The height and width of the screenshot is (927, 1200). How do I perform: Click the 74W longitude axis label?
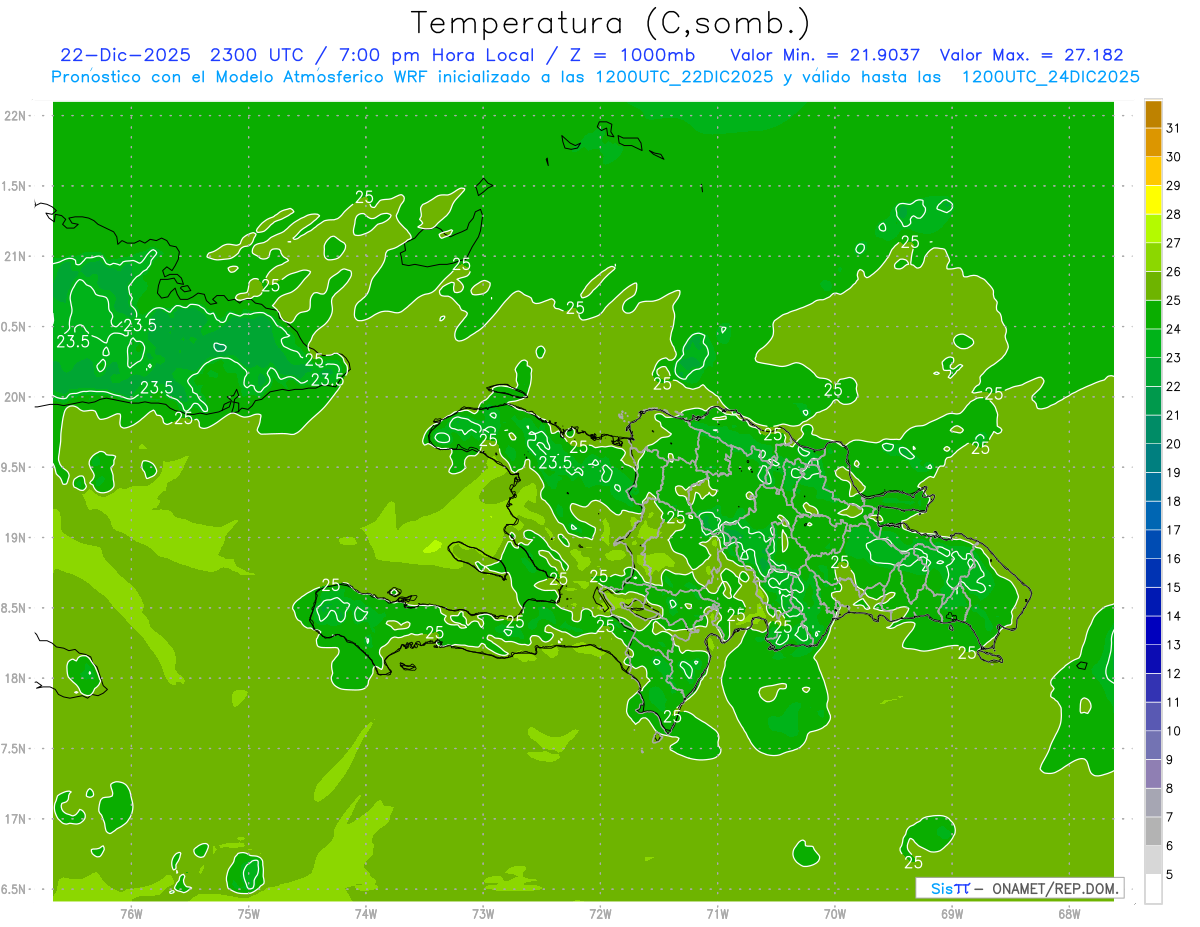365,914
